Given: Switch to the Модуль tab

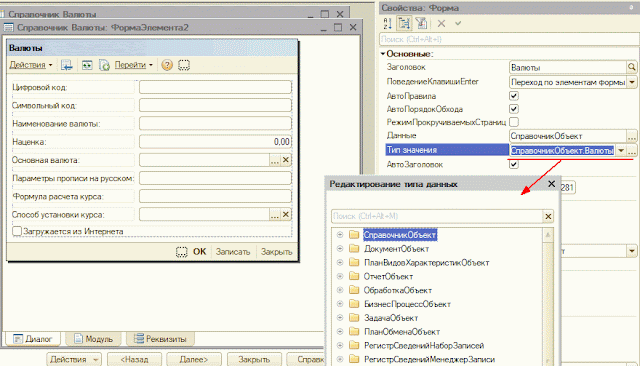Looking at the screenshot, I should [93, 339].
